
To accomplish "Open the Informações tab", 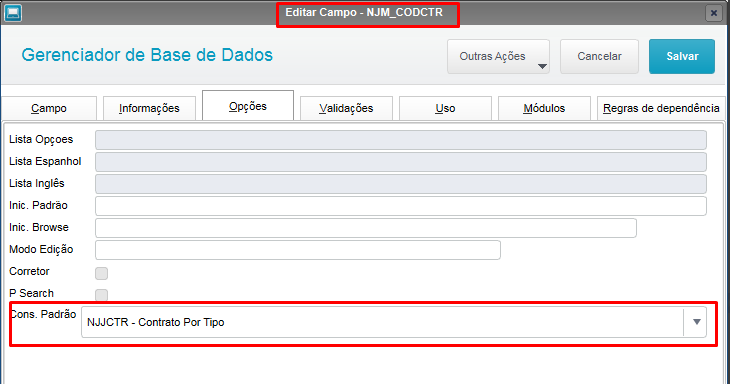I will (149, 108).
